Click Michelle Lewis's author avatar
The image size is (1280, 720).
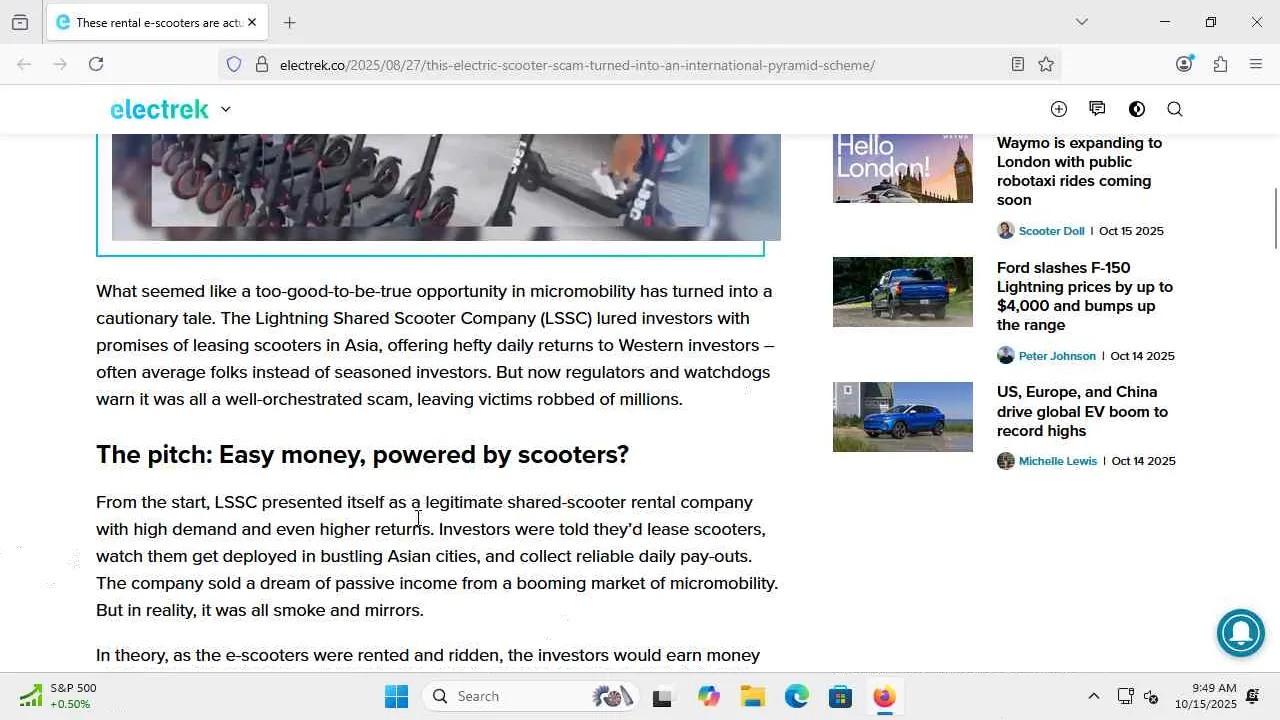1006,461
